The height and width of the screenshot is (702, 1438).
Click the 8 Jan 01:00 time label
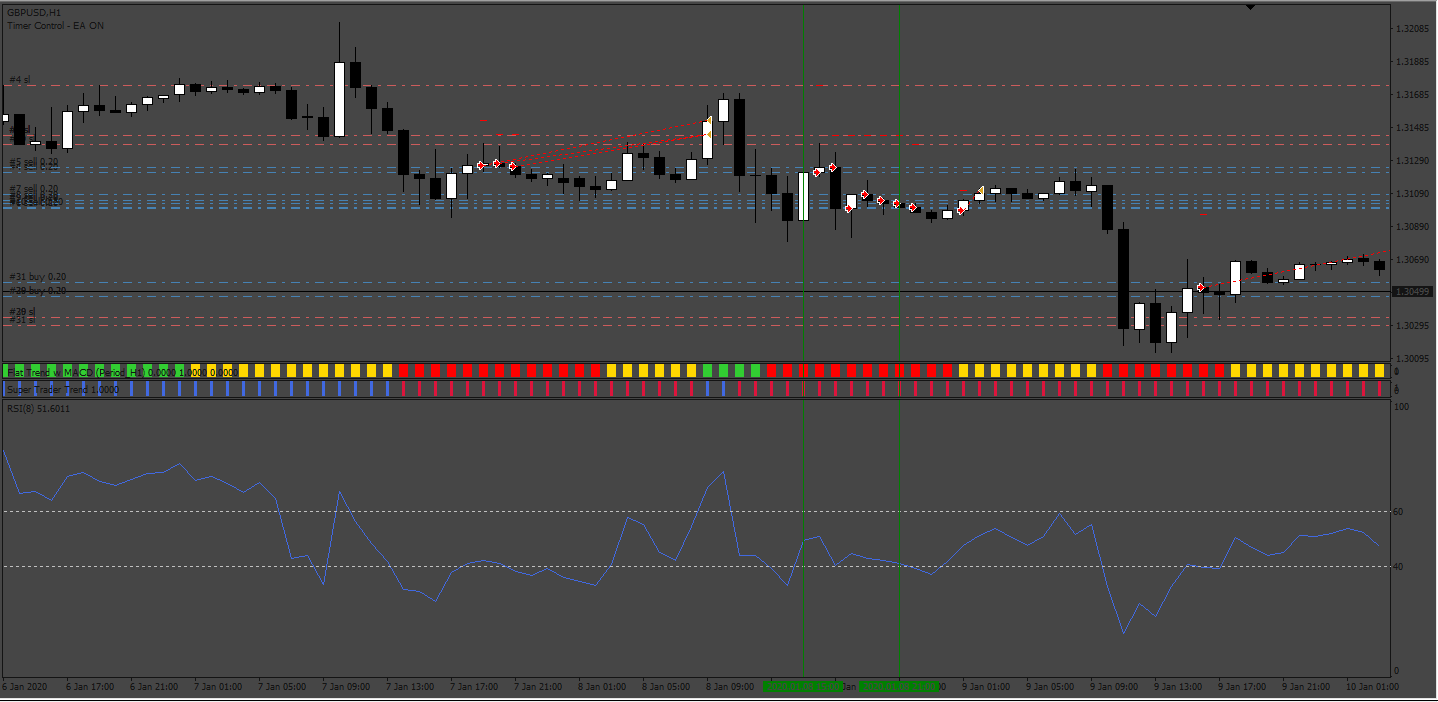pyautogui.click(x=602, y=687)
